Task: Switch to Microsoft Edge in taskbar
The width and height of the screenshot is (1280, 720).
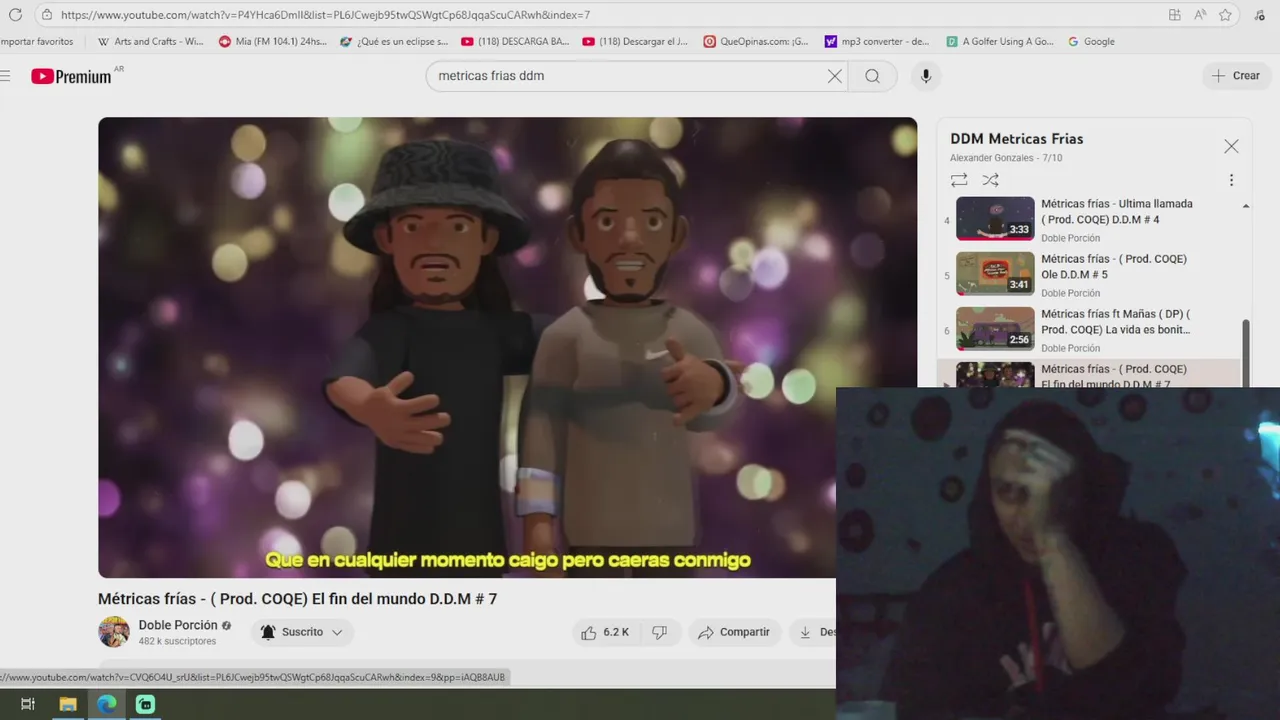Action: (x=107, y=704)
